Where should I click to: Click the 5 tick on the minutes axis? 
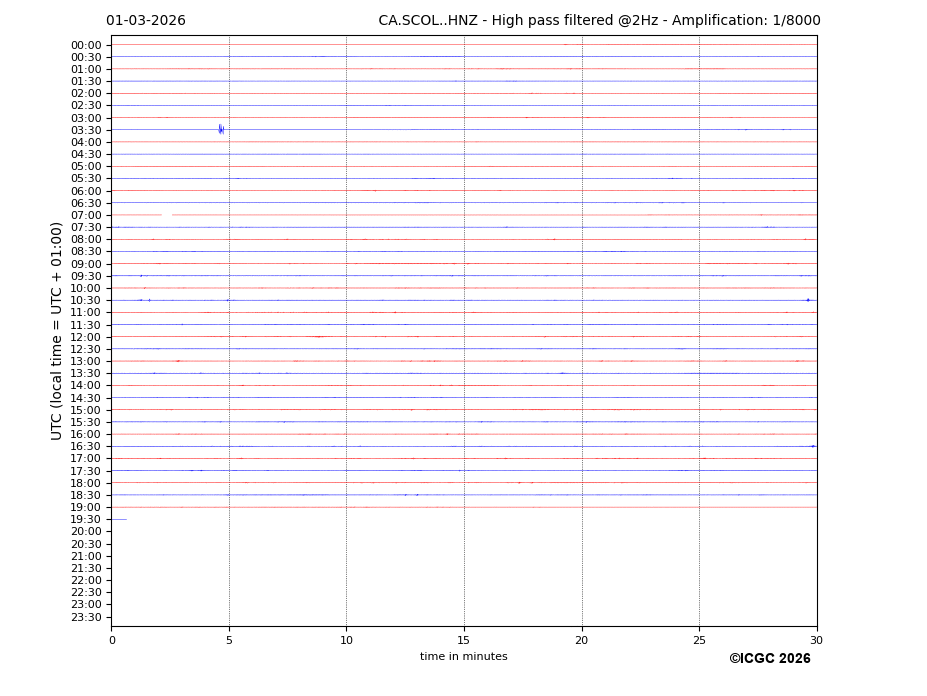pos(229,640)
